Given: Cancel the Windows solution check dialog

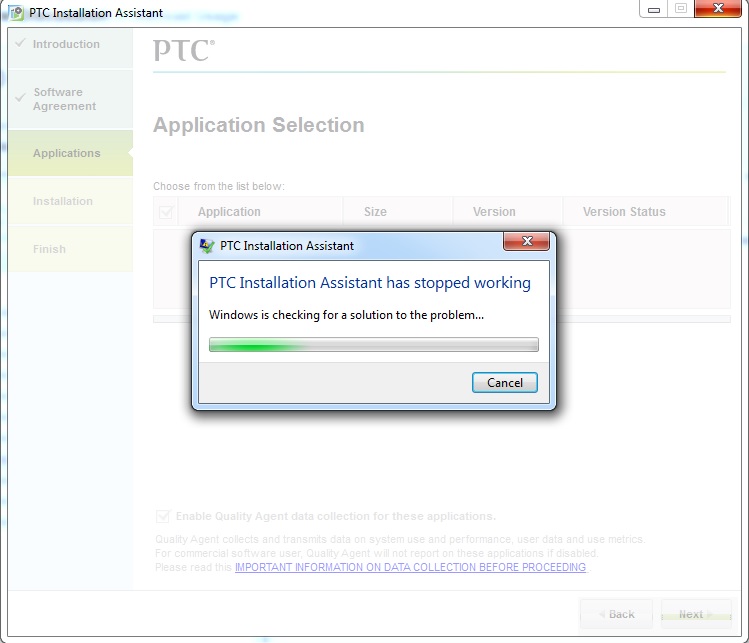Looking at the screenshot, I should 504,383.
